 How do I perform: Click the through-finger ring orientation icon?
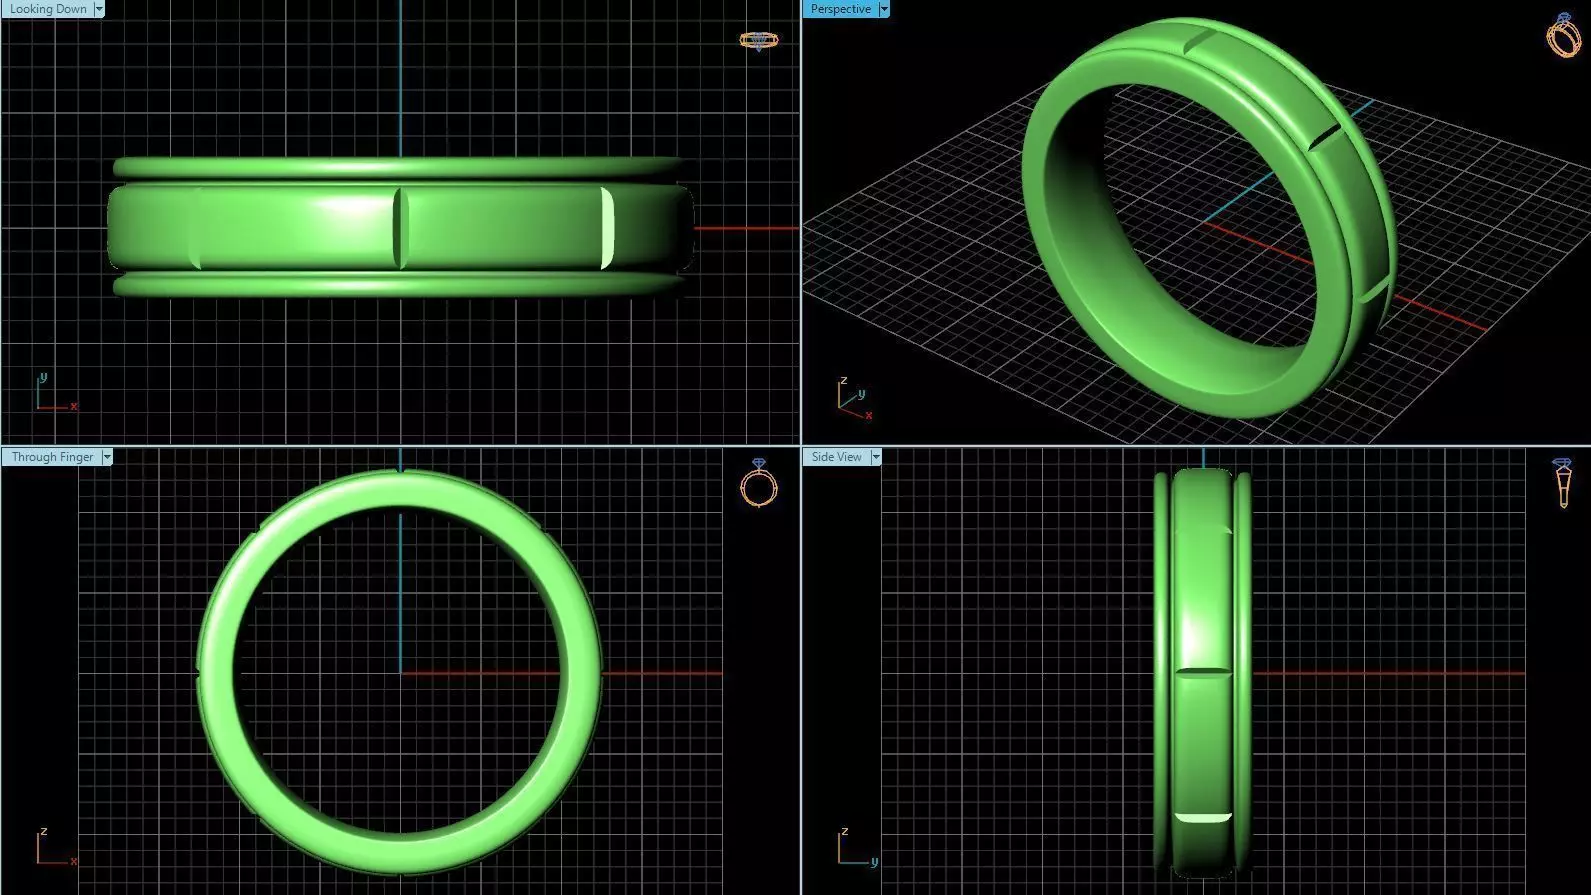(758, 483)
